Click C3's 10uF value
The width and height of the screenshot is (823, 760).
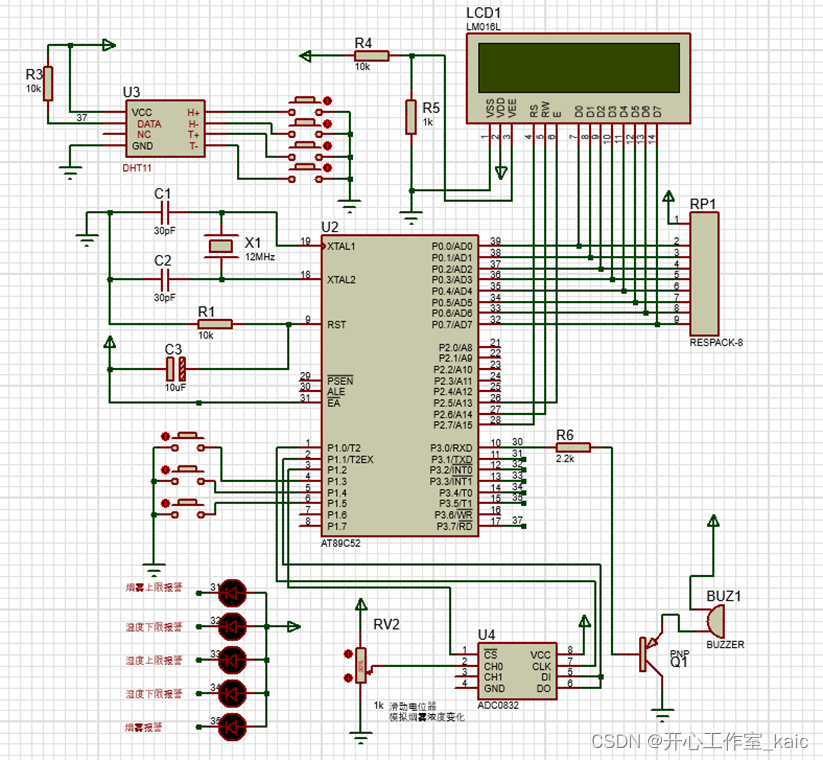pyautogui.click(x=175, y=388)
